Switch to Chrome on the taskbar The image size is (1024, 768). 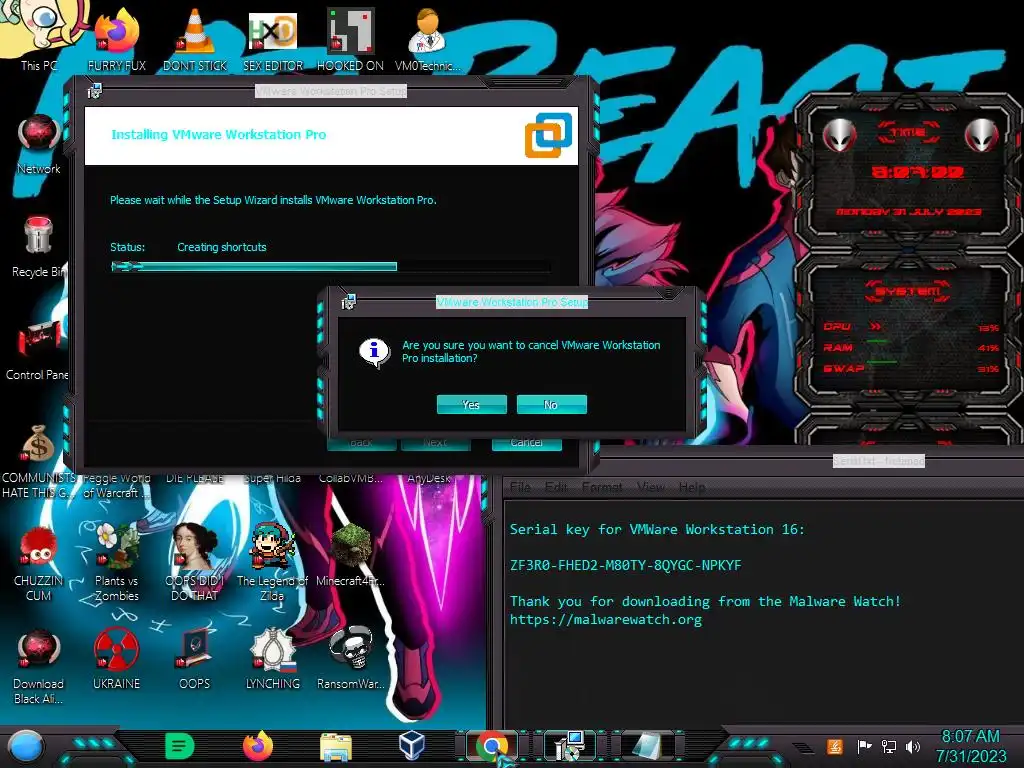tap(491, 746)
